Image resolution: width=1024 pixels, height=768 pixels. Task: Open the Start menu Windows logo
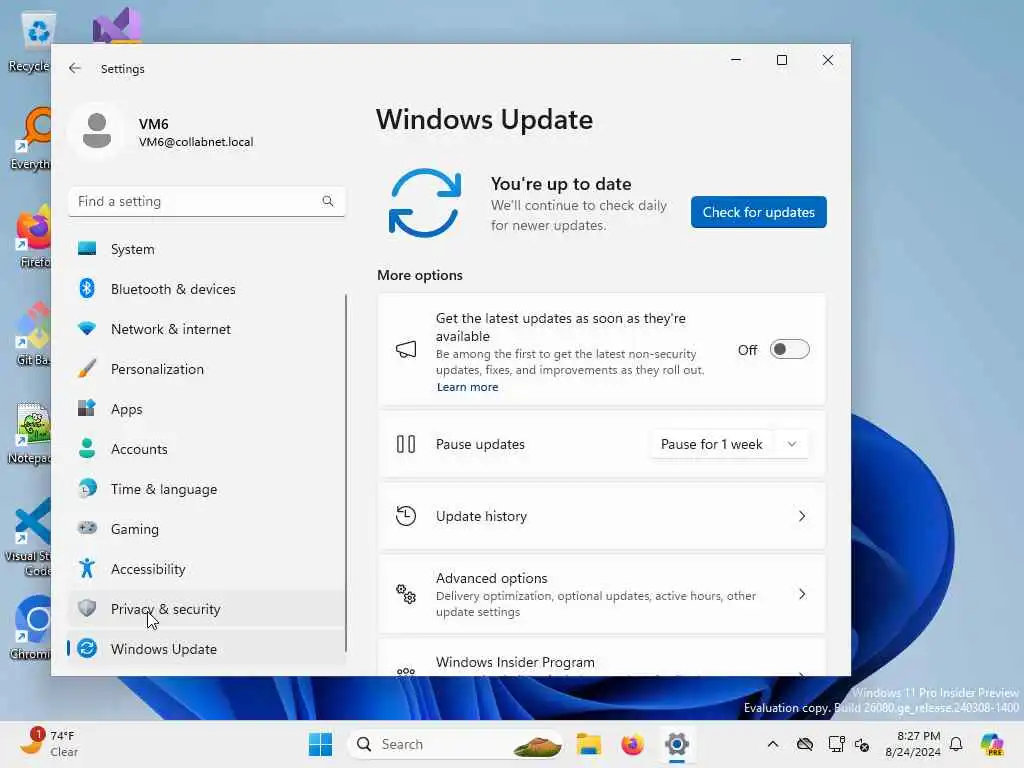320,744
